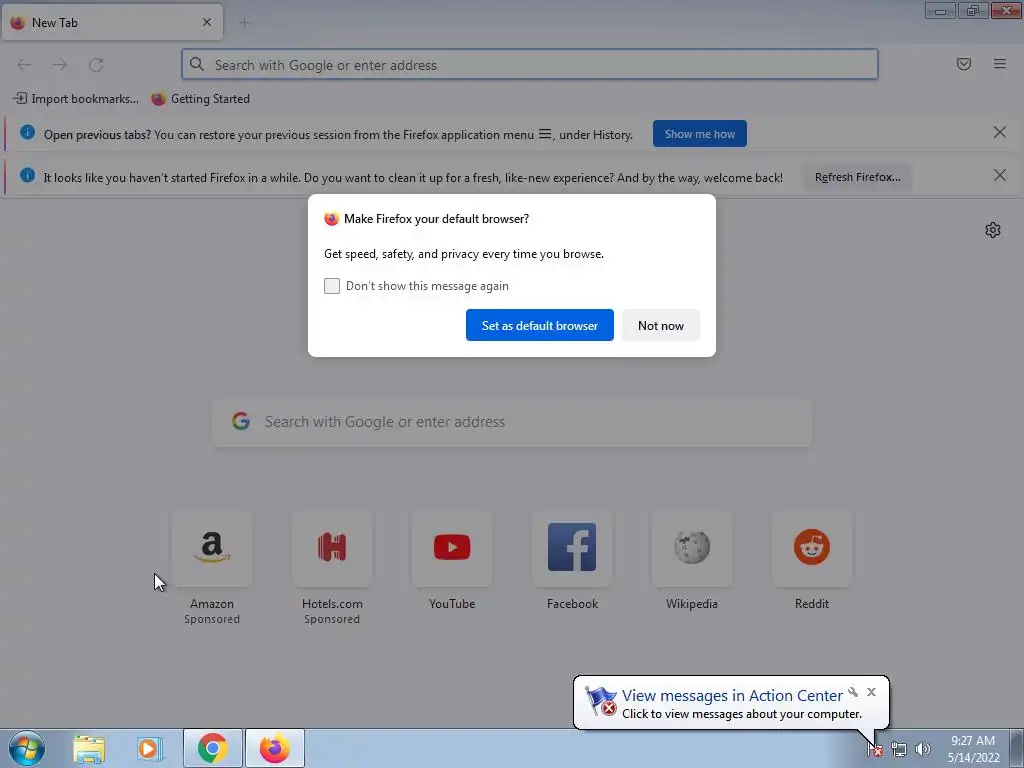Reload the page with the refresh icon
Image resolution: width=1024 pixels, height=768 pixels.
pos(96,65)
